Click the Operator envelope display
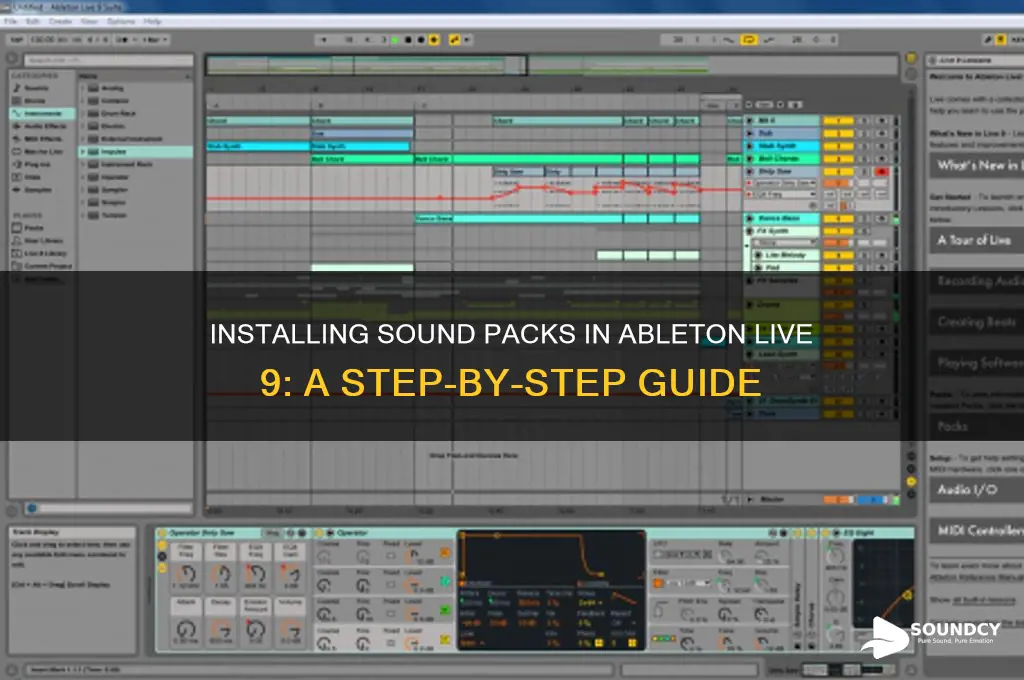 552,556
